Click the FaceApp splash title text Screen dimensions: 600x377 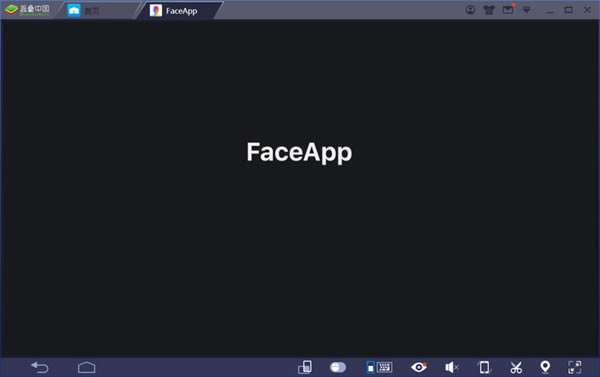click(x=299, y=152)
